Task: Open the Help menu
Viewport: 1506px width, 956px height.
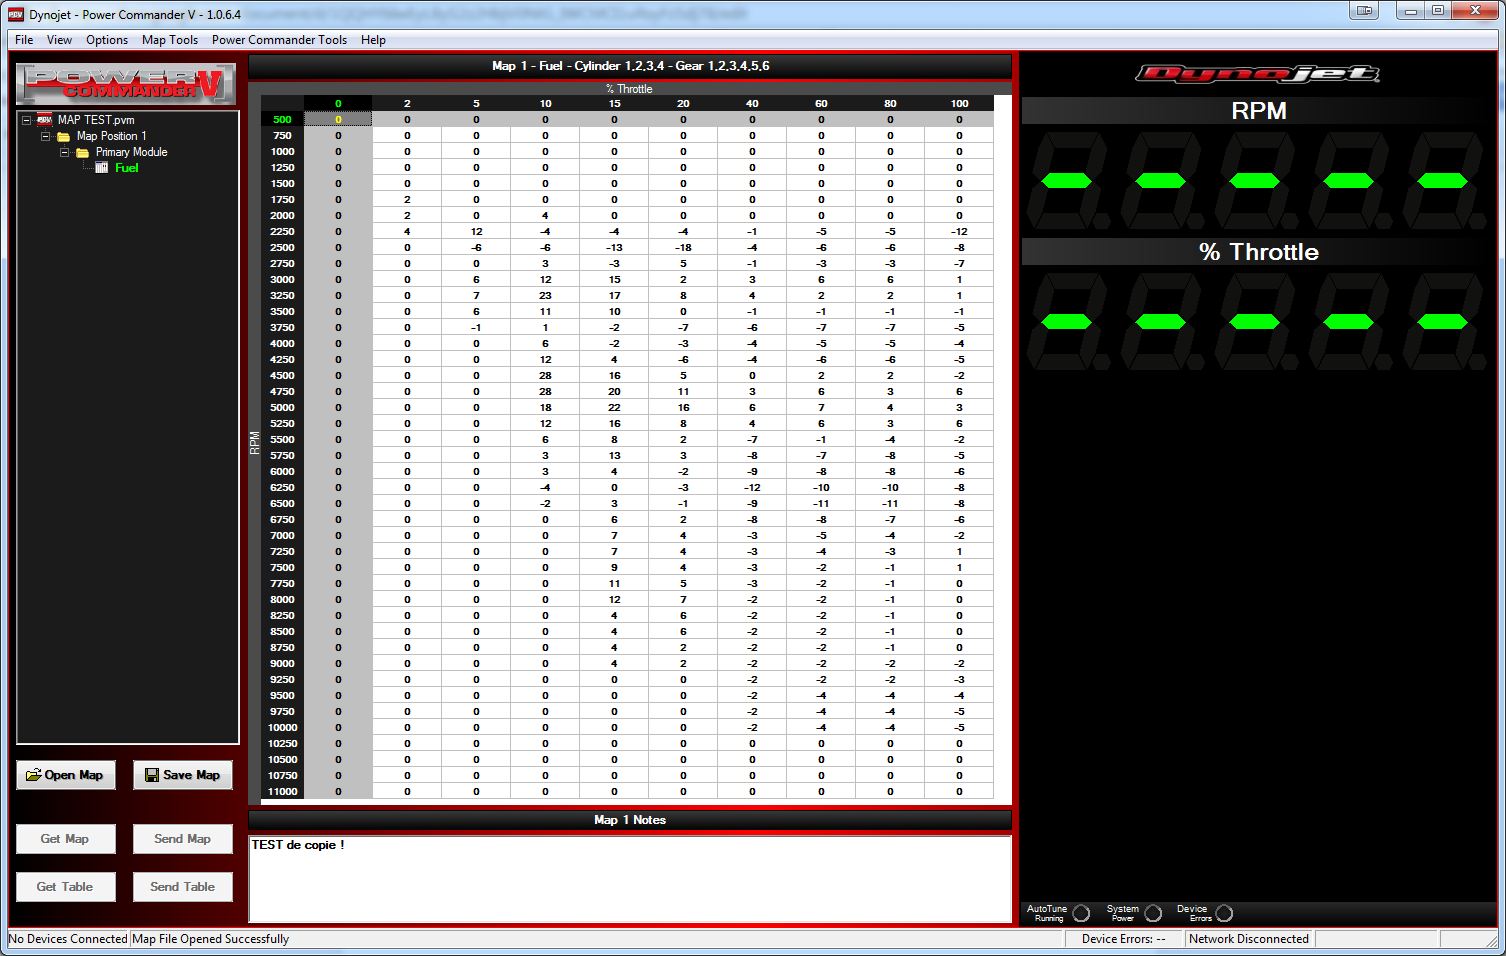Action: pos(373,40)
